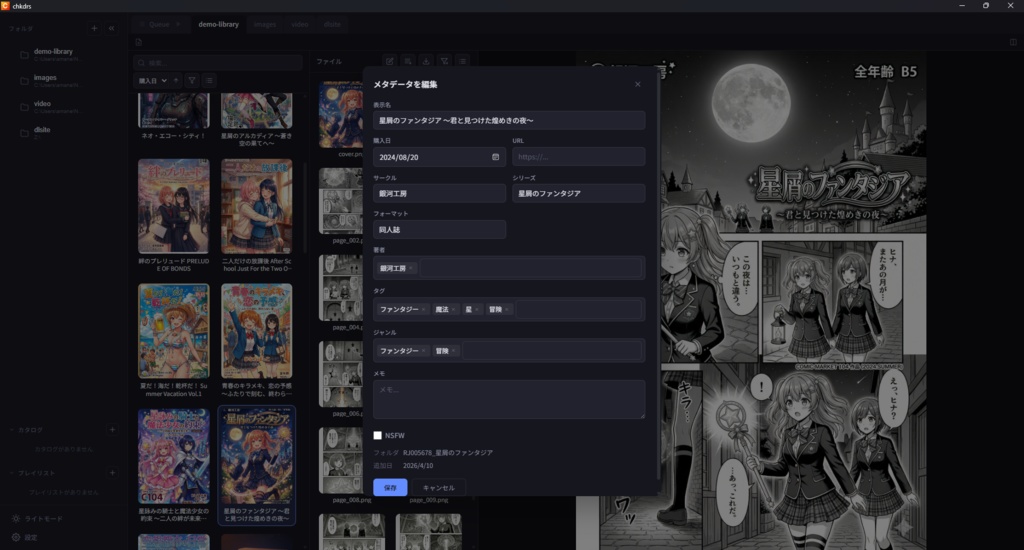Select 青春のキラメキ cover thumbnail

point(257,331)
